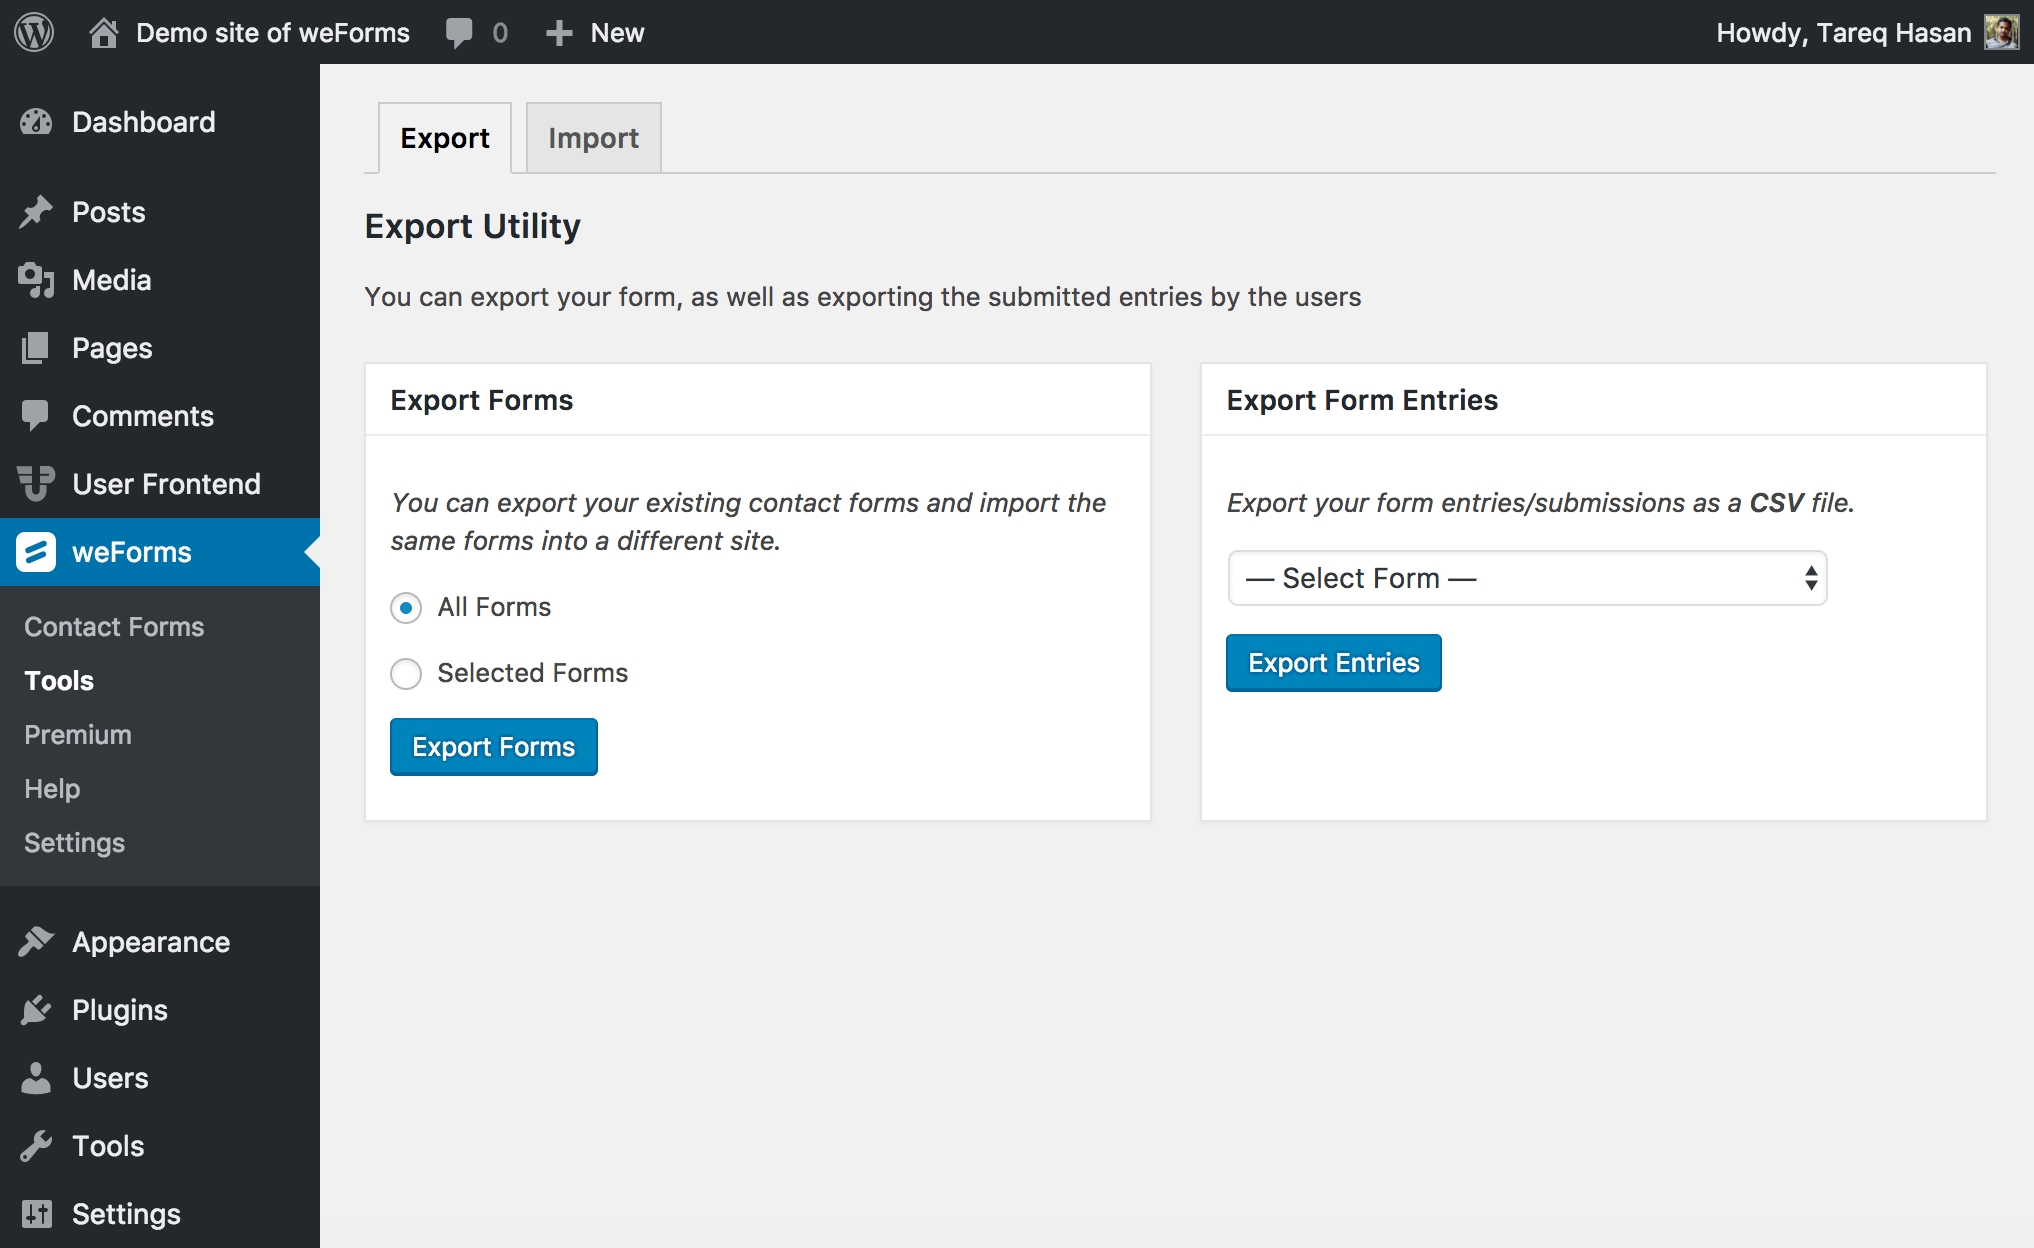Click the Appearance sidebar icon
This screenshot has width=2034, height=1248.
point(41,940)
